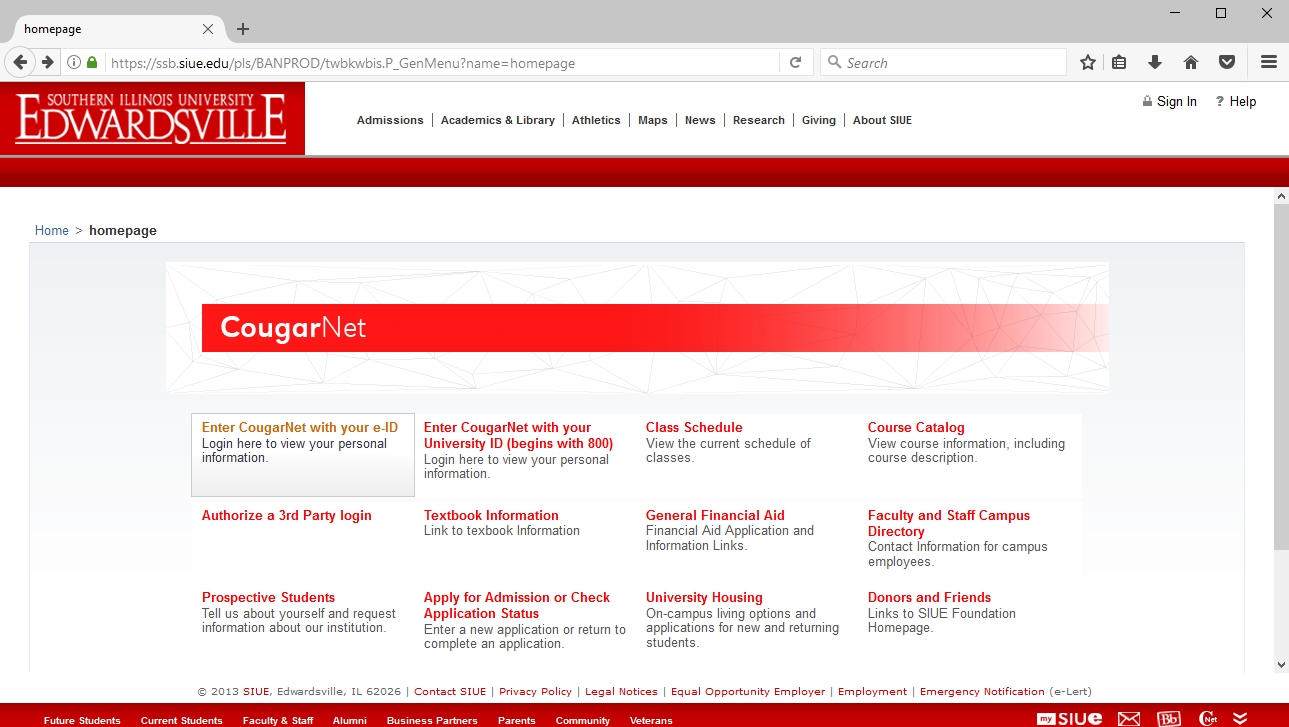Open the Firefox downloads arrow
Viewport: 1289px width, 727px height.
click(1155, 62)
